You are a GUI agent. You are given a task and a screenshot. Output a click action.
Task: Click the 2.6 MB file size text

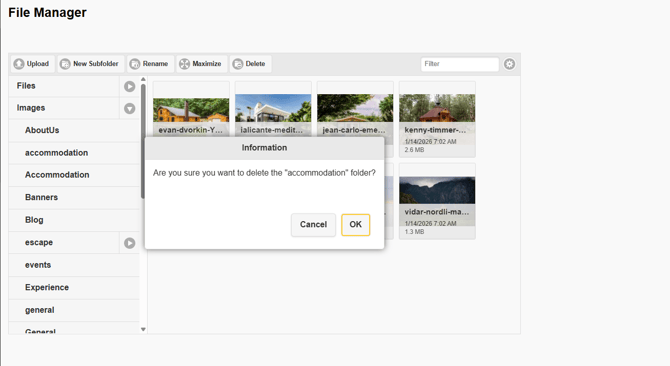414,150
